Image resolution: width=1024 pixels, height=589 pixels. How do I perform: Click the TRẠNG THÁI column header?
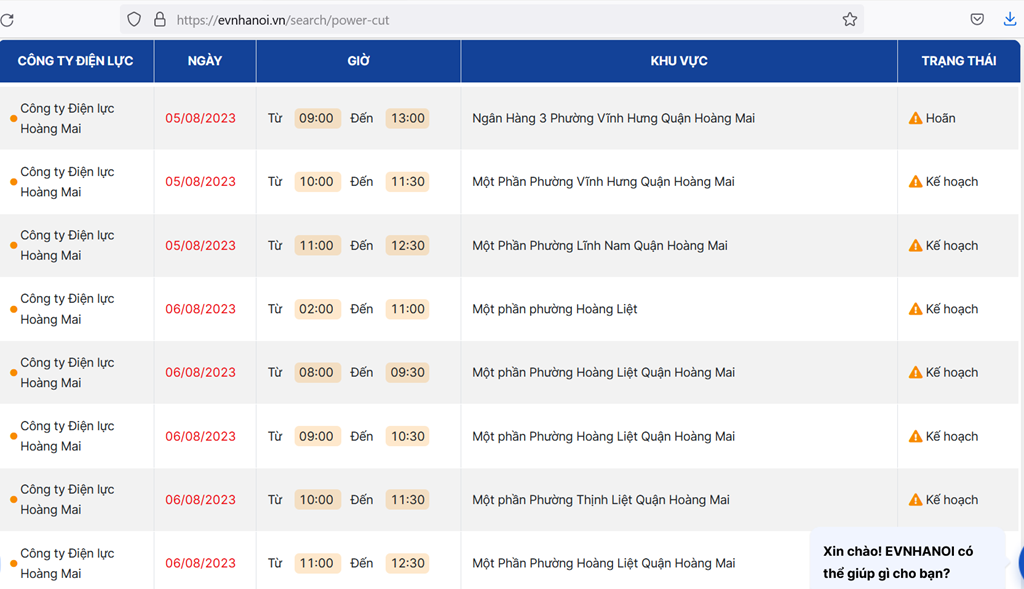(959, 61)
